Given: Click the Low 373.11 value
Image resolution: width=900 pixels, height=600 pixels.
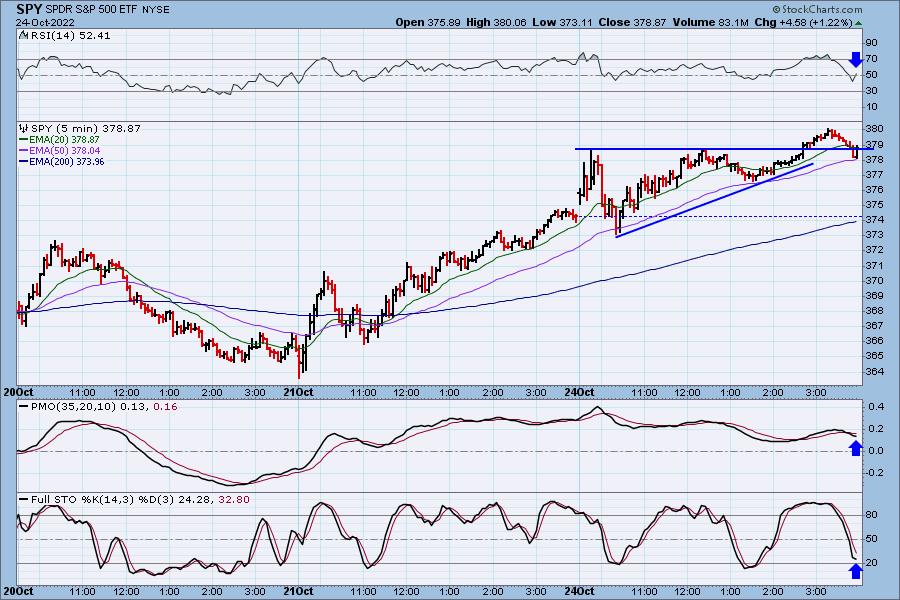Looking at the screenshot, I should 562,22.
